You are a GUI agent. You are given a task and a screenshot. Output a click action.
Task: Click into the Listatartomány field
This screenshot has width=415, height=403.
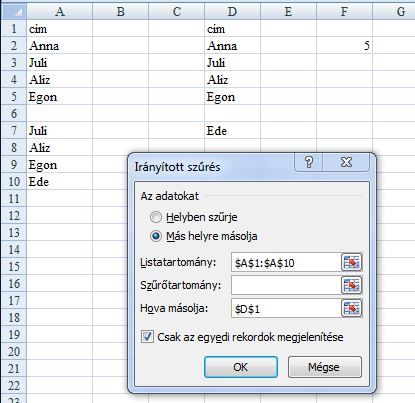point(286,263)
